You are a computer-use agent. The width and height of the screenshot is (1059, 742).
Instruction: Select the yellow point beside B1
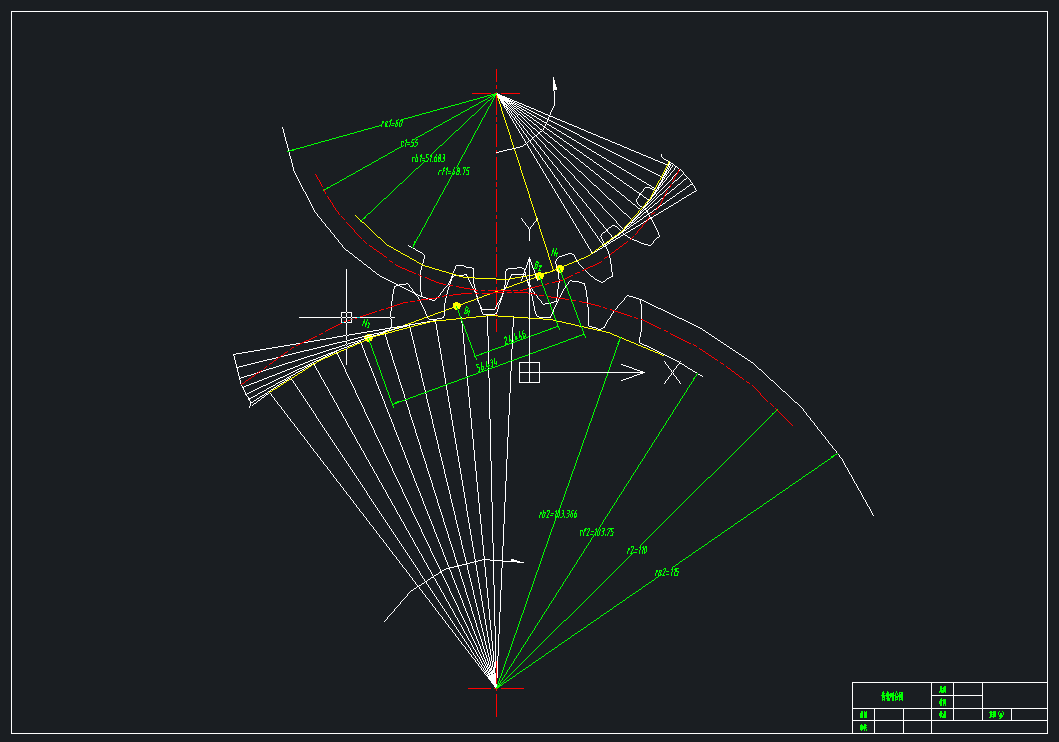tap(457, 307)
